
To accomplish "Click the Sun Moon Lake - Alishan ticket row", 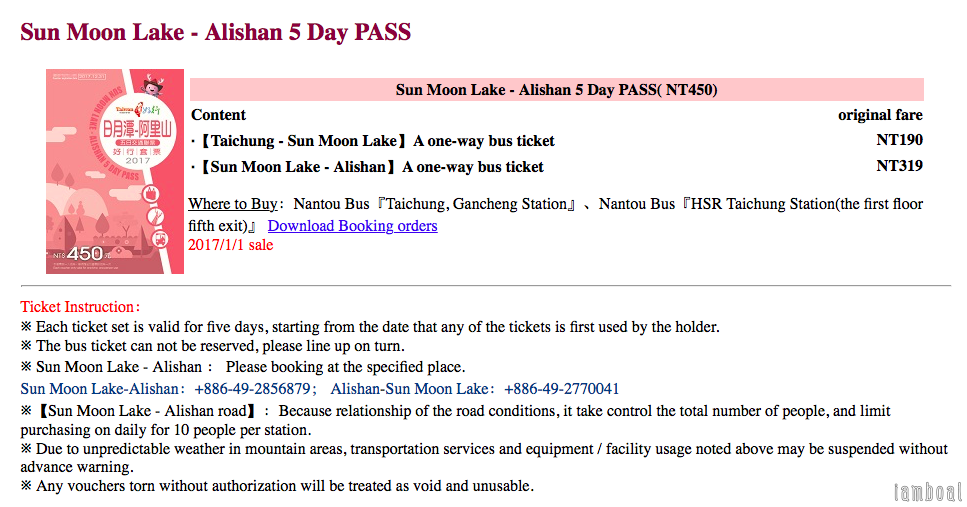I will [x=556, y=167].
